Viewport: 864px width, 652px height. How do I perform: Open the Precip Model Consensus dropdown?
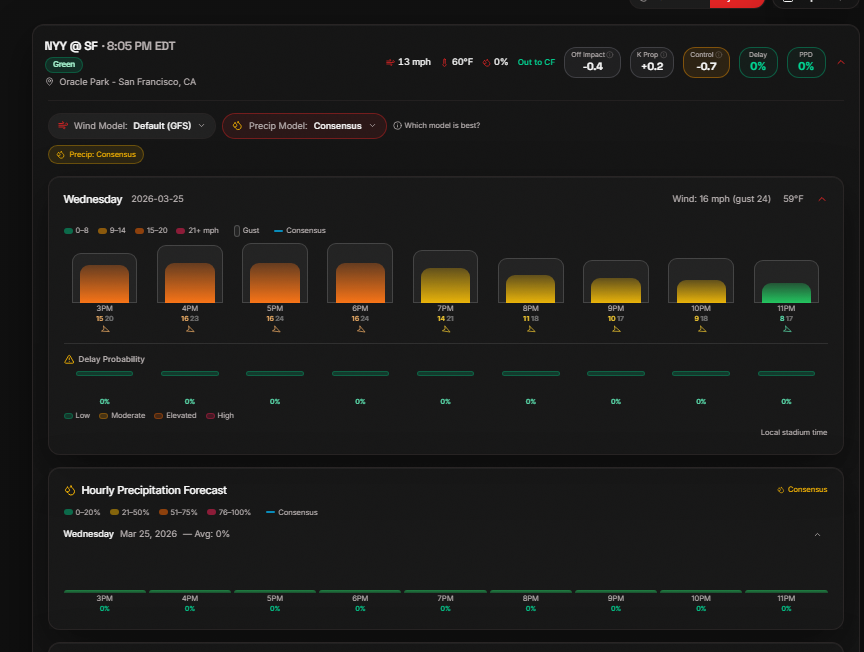coord(304,126)
